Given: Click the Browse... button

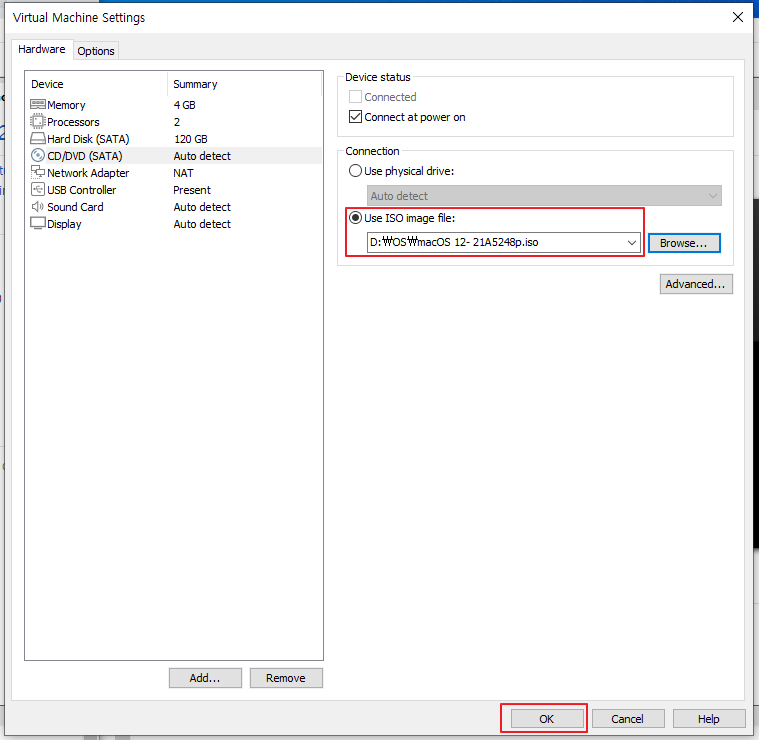Looking at the screenshot, I should point(684,243).
